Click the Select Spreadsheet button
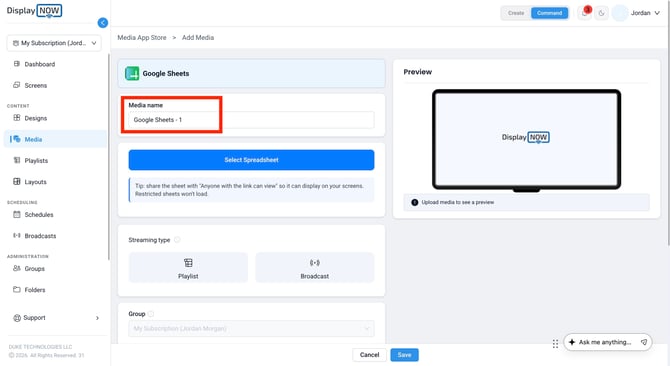670x366 pixels. (x=251, y=160)
